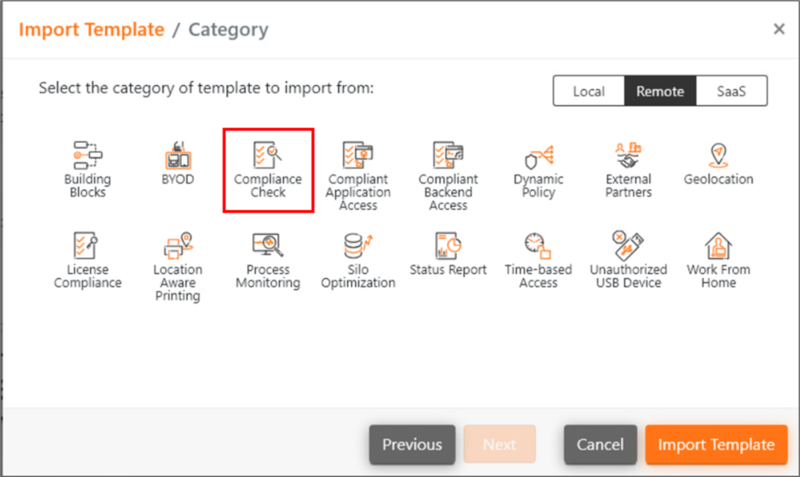The image size is (800, 477).
Task: Switch to the SaaS source tab
Action: click(x=731, y=91)
